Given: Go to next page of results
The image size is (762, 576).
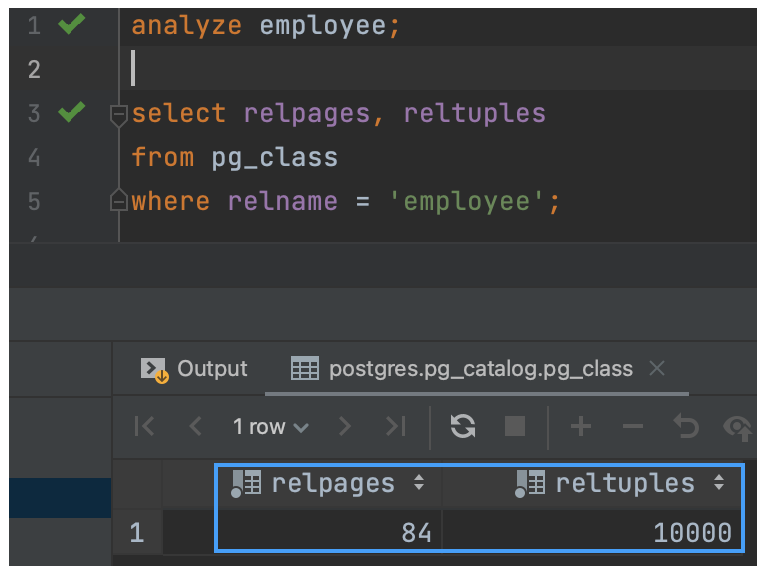Looking at the screenshot, I should [345, 426].
